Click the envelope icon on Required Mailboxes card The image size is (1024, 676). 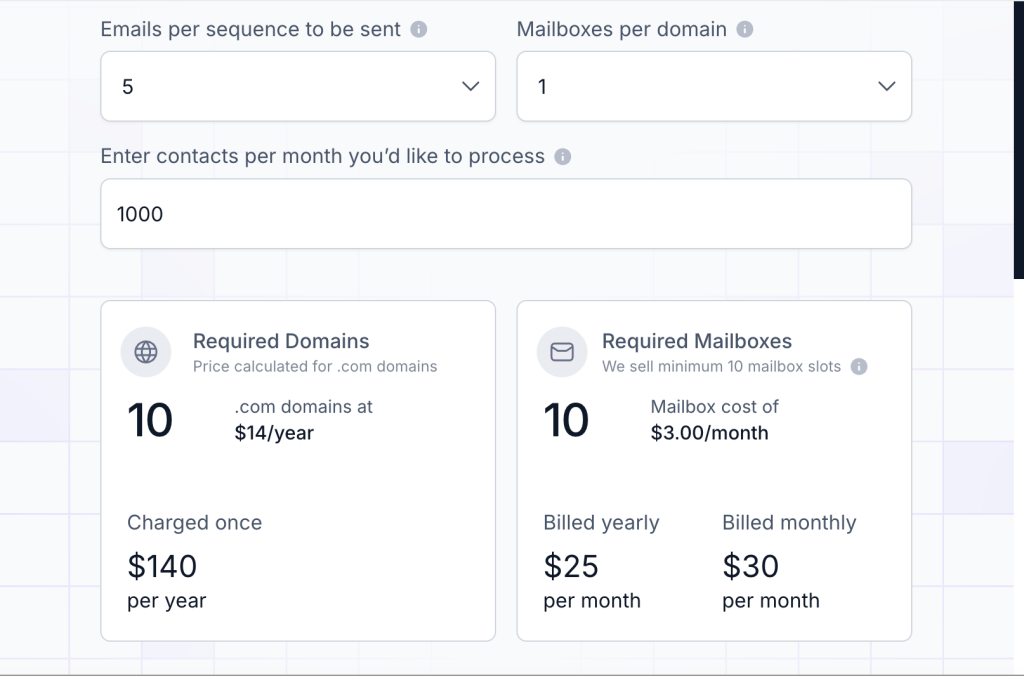[x=561, y=352]
